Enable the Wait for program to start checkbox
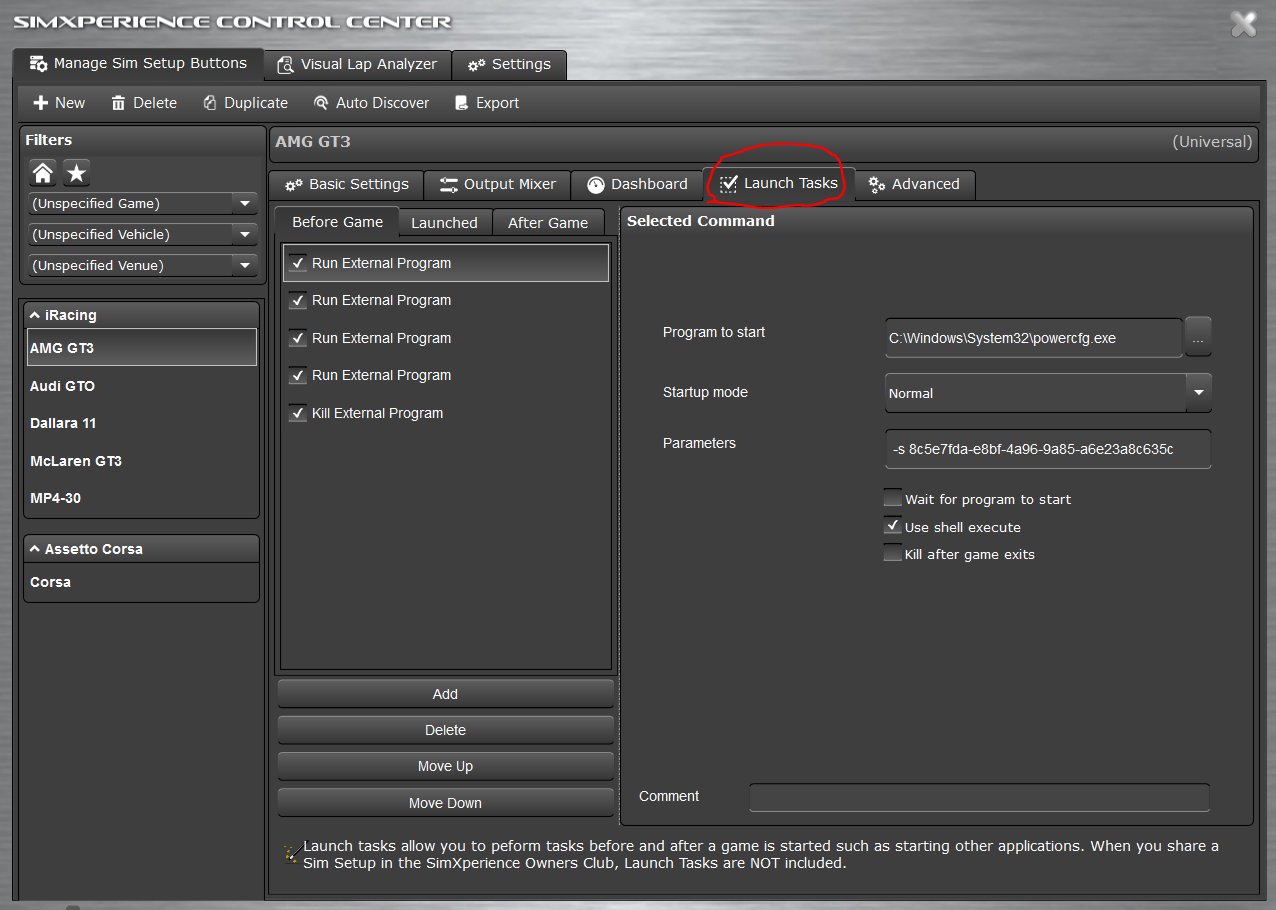This screenshot has width=1276, height=910. [893, 499]
